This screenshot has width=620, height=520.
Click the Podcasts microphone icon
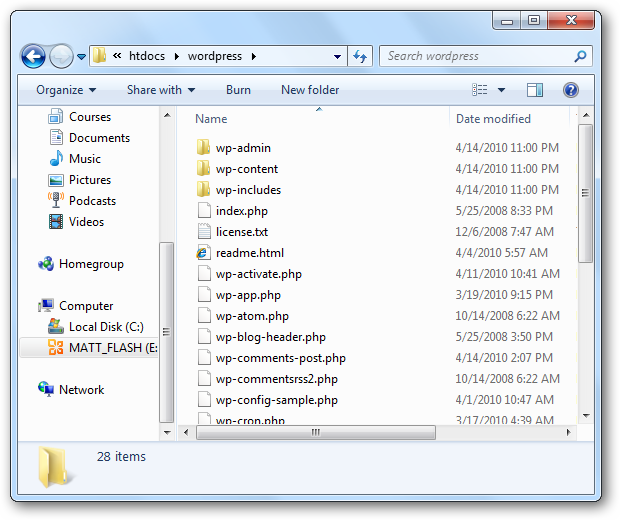click(x=56, y=200)
